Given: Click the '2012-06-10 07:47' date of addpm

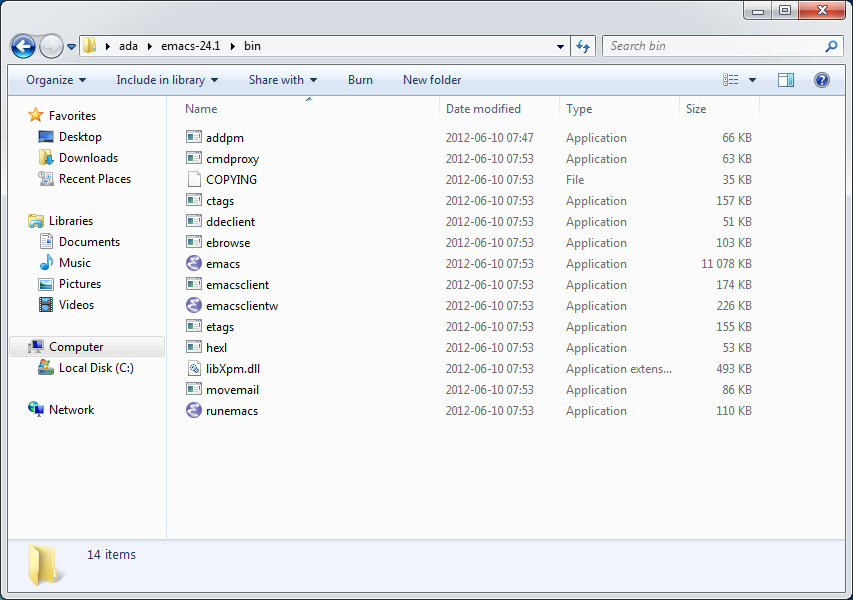Looking at the screenshot, I should point(490,138).
